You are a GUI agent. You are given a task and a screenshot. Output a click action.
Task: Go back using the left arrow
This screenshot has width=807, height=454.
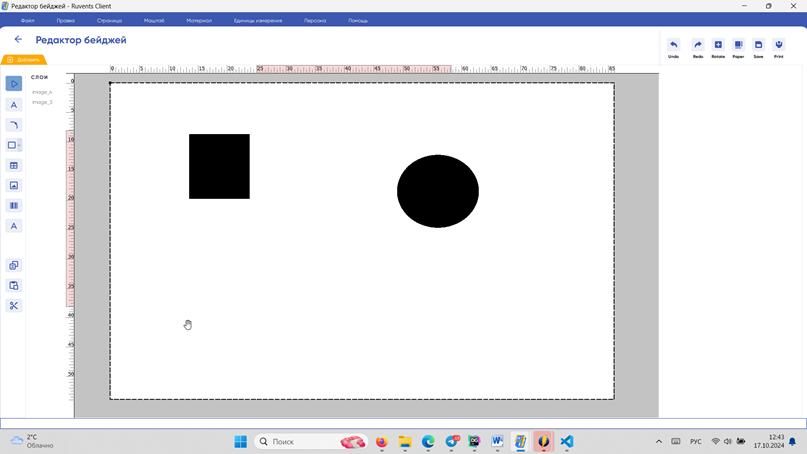[x=18, y=40]
